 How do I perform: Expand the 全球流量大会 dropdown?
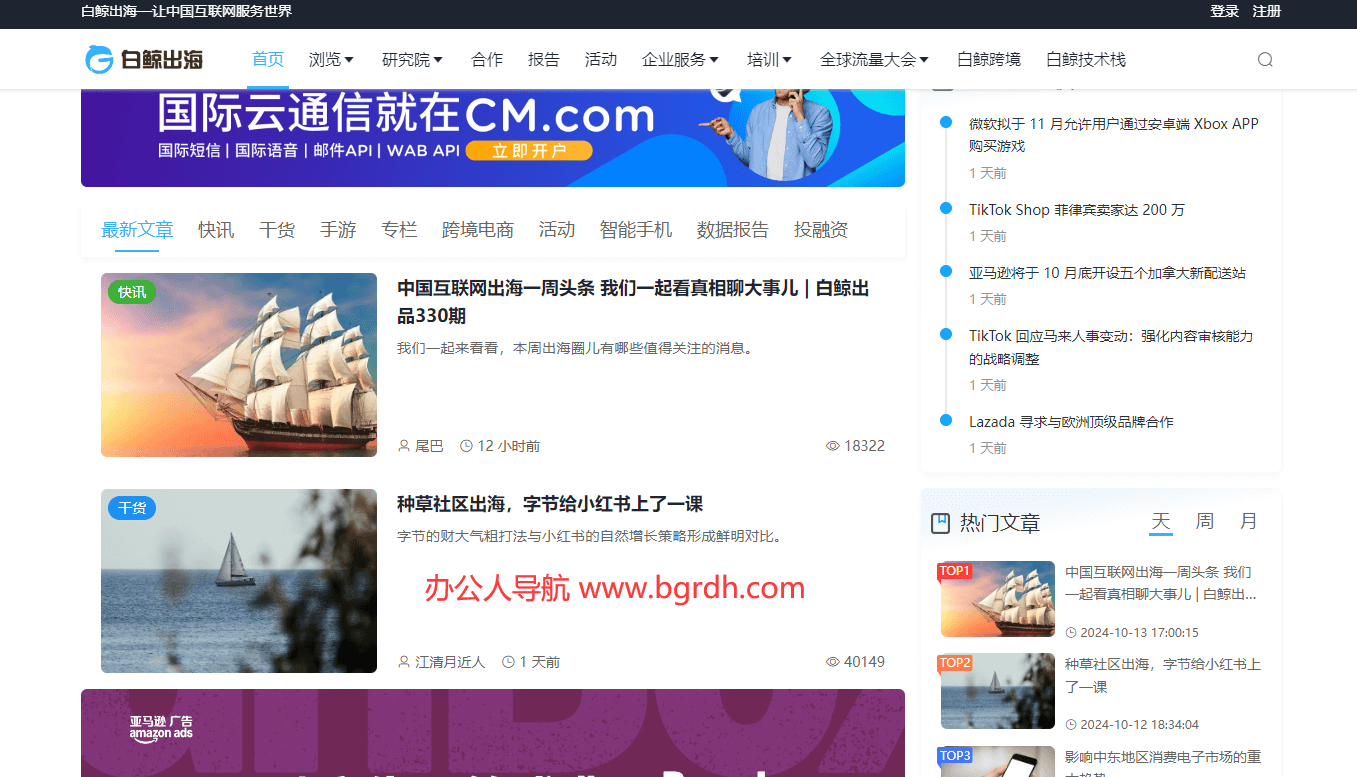click(x=874, y=59)
